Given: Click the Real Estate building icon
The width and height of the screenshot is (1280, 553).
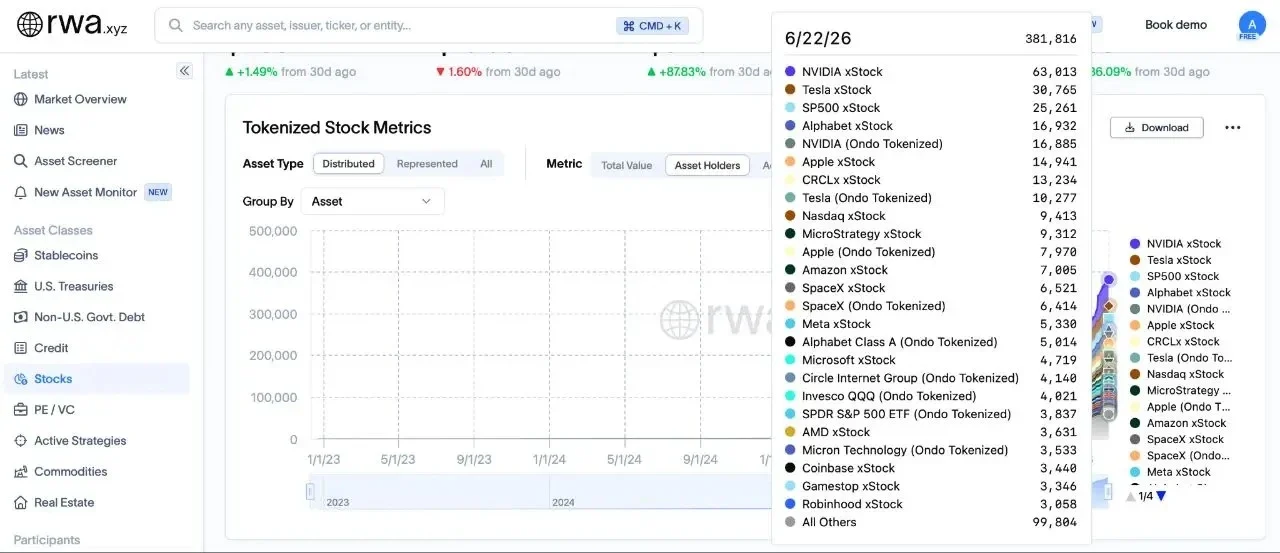Looking at the screenshot, I should click(x=21, y=503).
